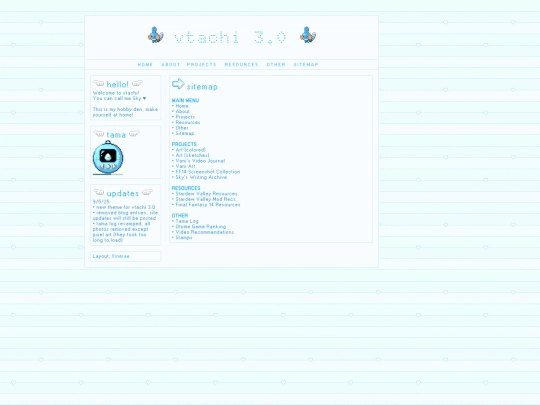Screen dimensions: 540x405
Task: Follow the About link in the sitemap list
Action: pyautogui.click(x=183, y=112)
